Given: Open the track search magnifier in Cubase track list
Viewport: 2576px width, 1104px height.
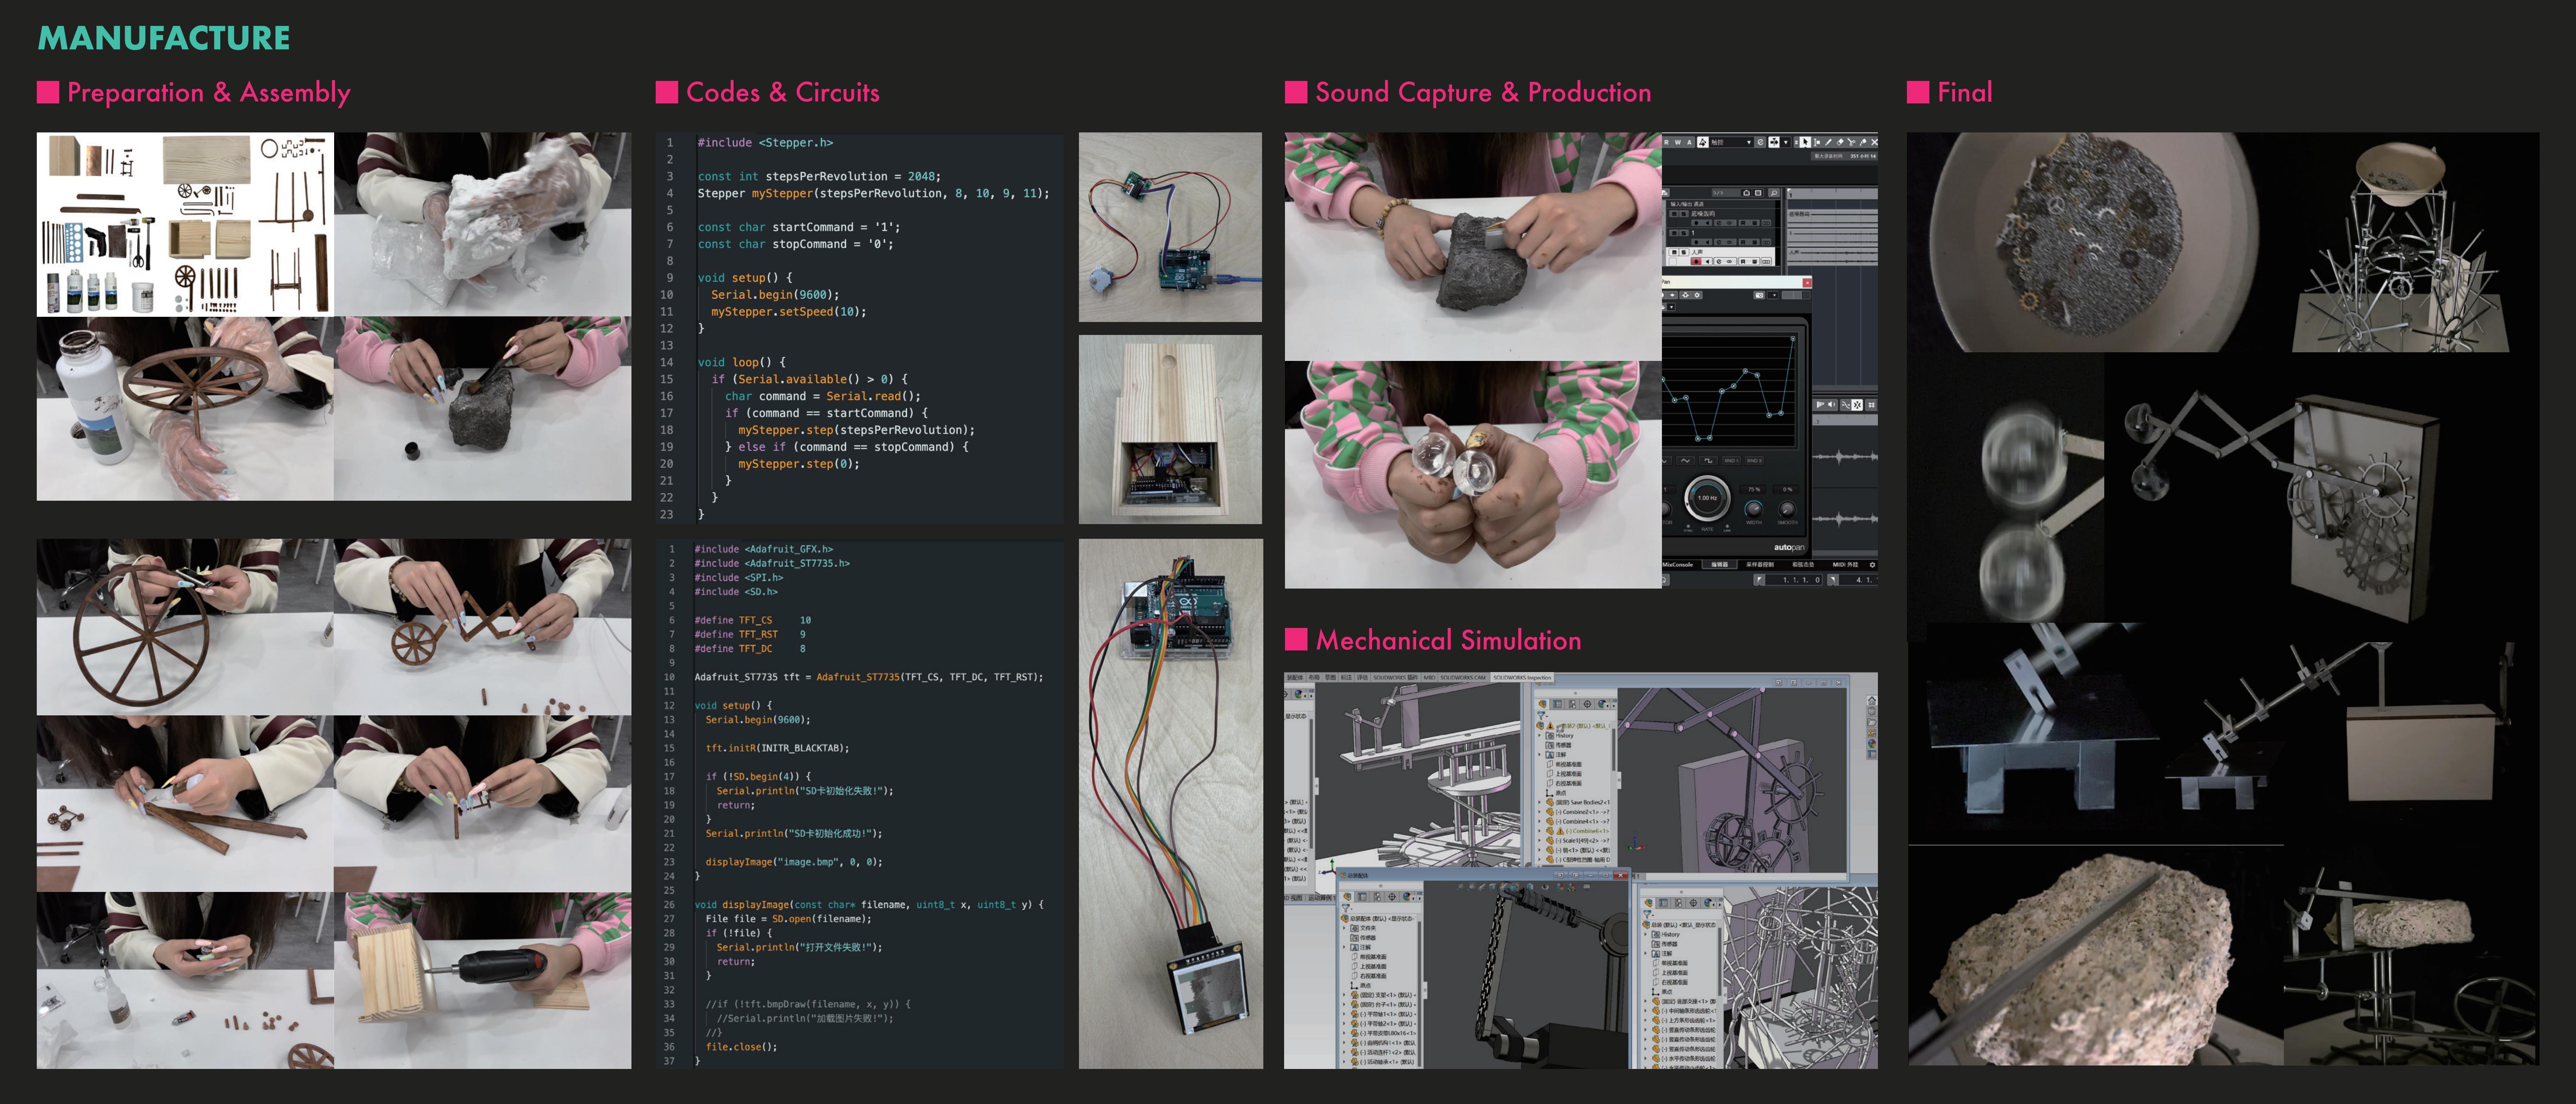Looking at the screenshot, I should [x=1774, y=193].
